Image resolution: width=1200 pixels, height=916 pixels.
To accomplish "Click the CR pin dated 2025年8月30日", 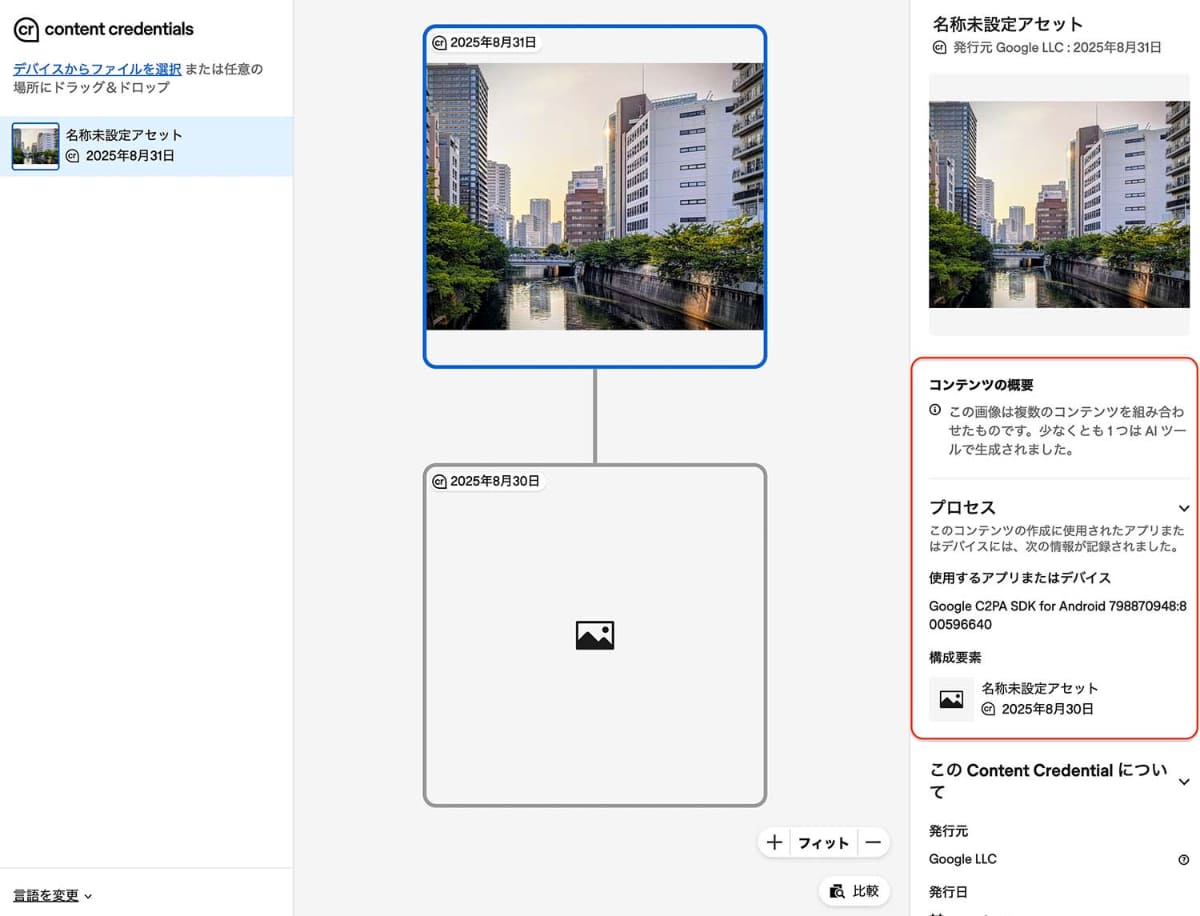I will 440,481.
